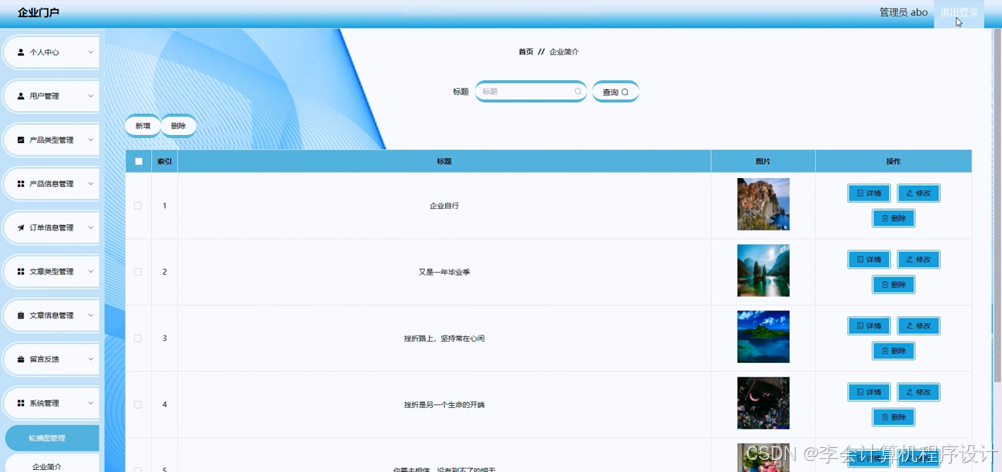Click the 系统管理 grid icon
This screenshot has width=1002, height=472.
pyautogui.click(x=21, y=404)
